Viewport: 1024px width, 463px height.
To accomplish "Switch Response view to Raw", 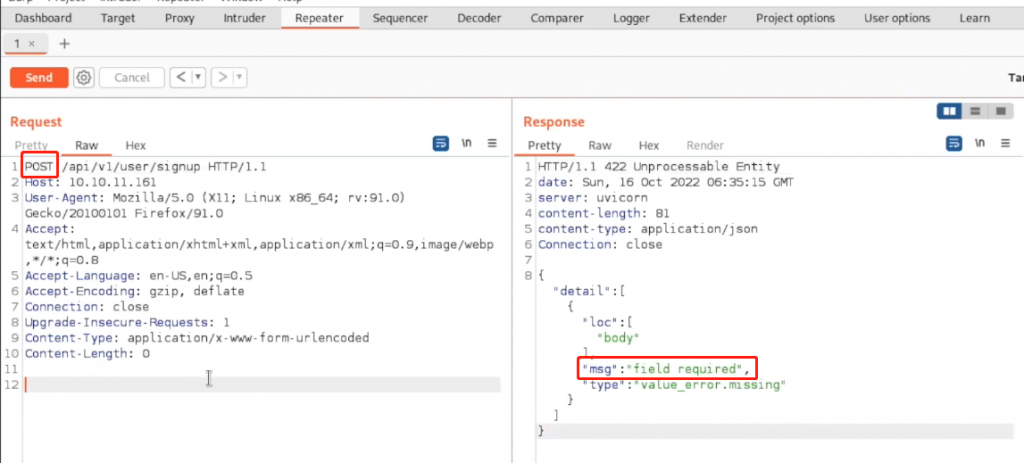I will coord(600,145).
